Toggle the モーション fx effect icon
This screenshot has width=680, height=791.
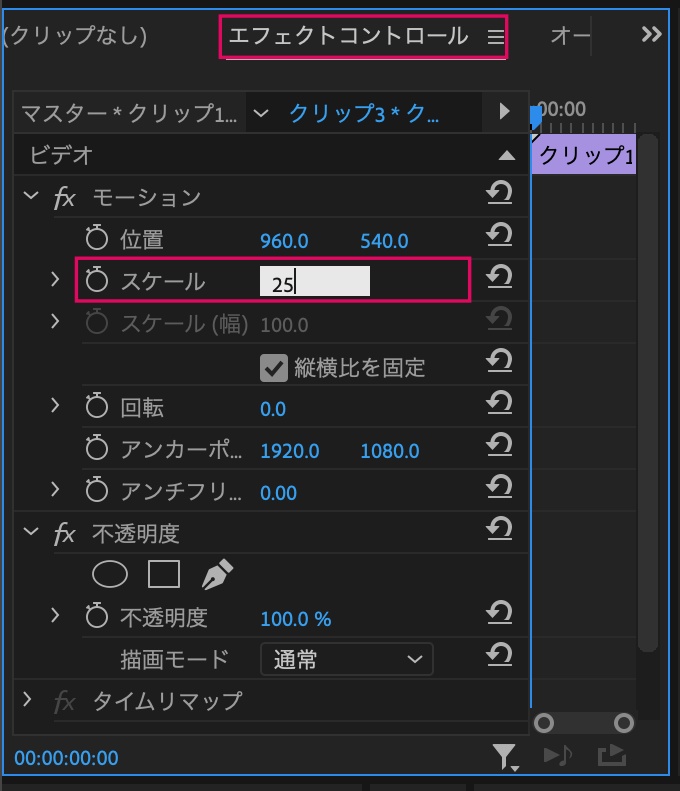(x=65, y=197)
